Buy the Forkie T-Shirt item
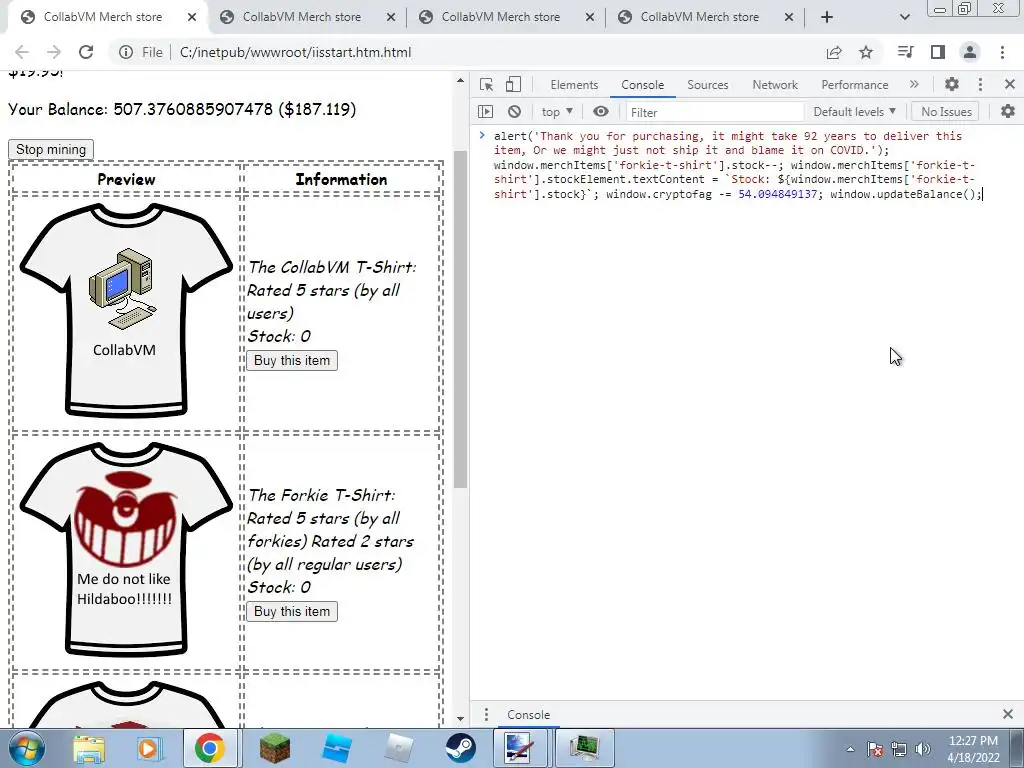The width and height of the screenshot is (1024, 768). (x=292, y=611)
